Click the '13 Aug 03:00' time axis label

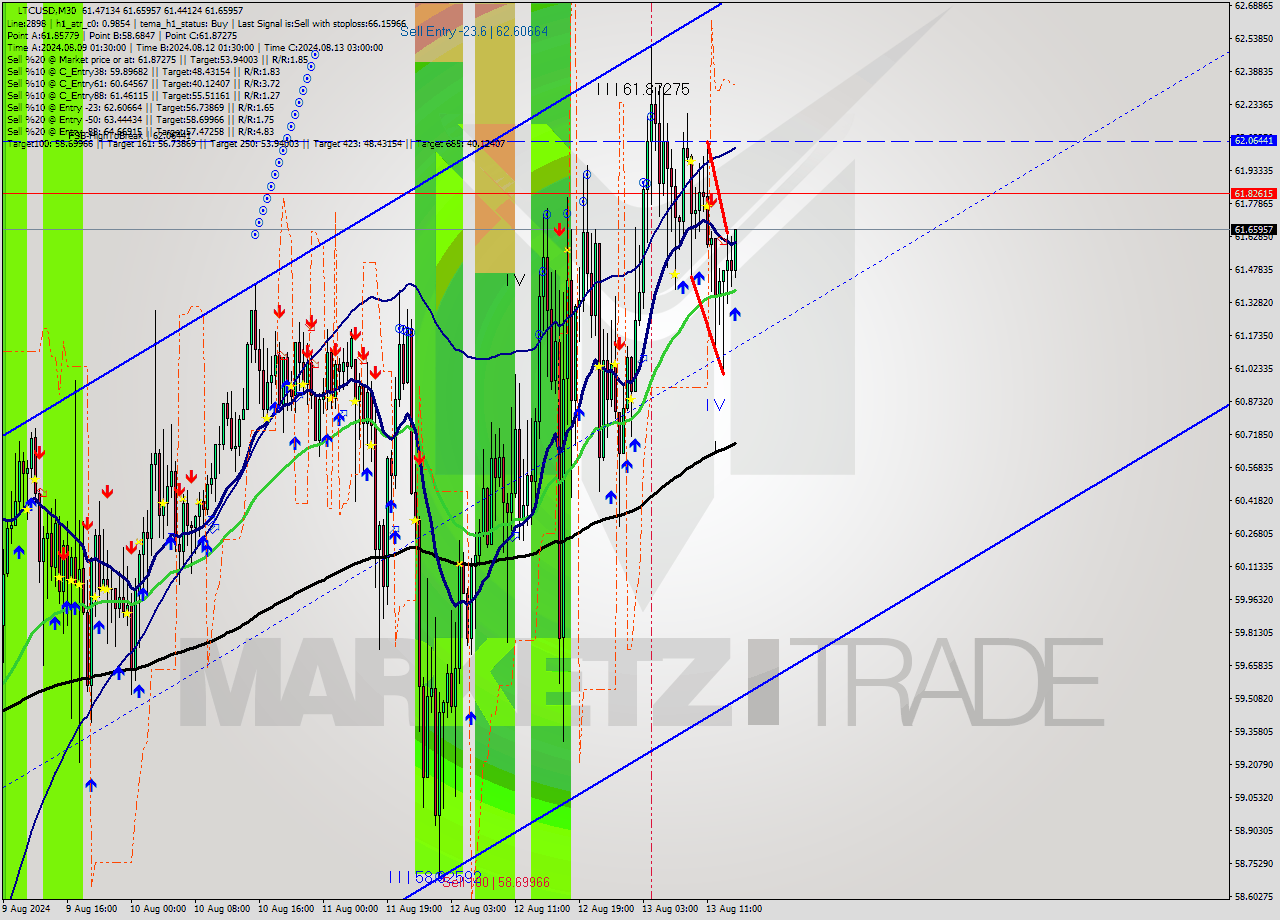(x=670, y=909)
